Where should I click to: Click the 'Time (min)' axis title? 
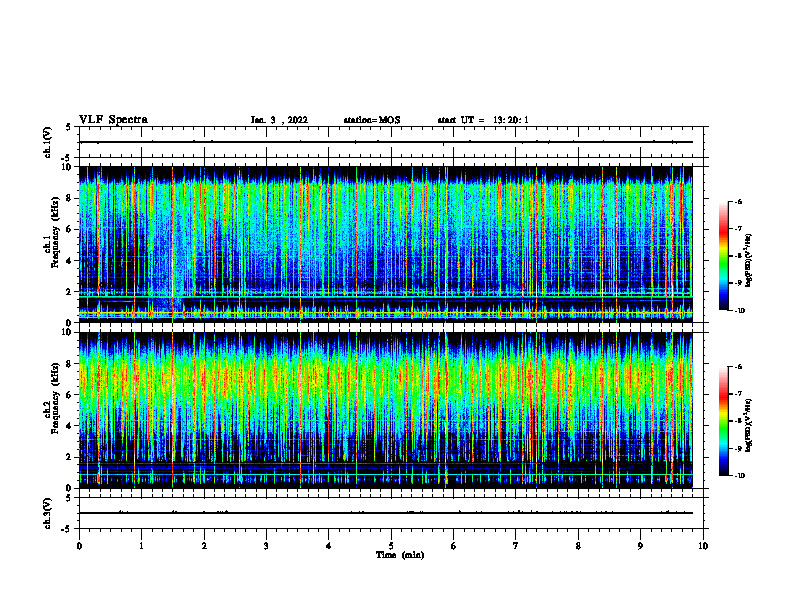(x=400, y=555)
